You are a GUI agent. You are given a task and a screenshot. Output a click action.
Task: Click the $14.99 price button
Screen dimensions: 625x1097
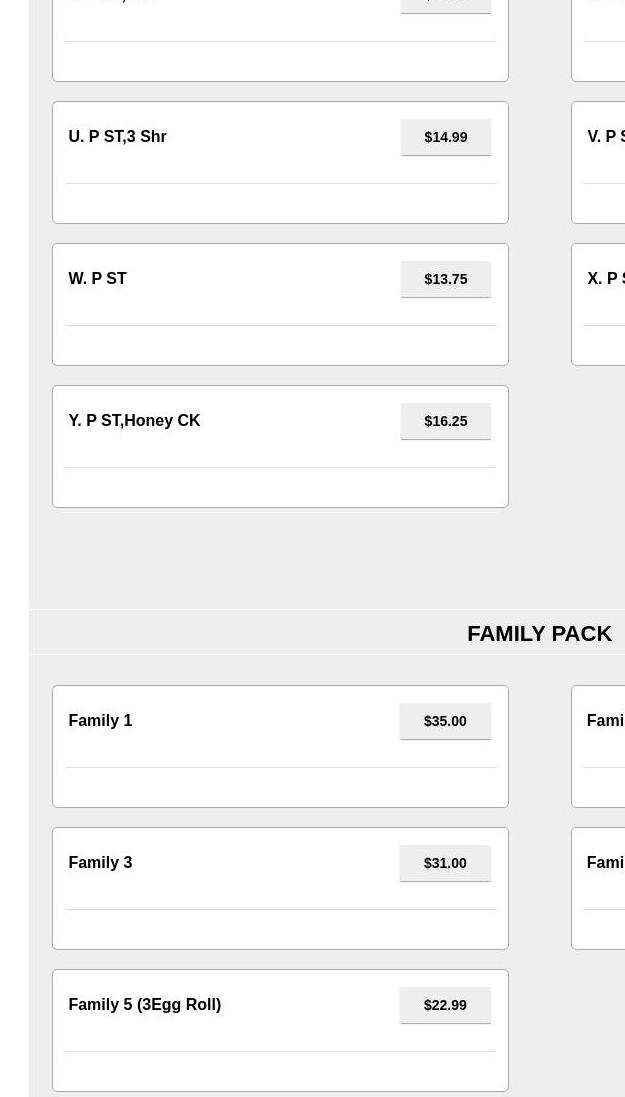[445, 137]
